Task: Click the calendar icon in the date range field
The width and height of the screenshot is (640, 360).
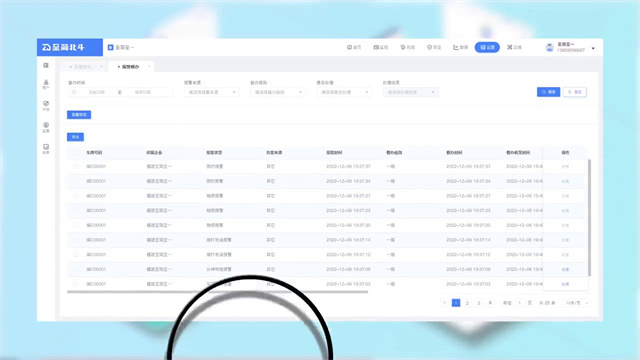Action: coord(74,92)
